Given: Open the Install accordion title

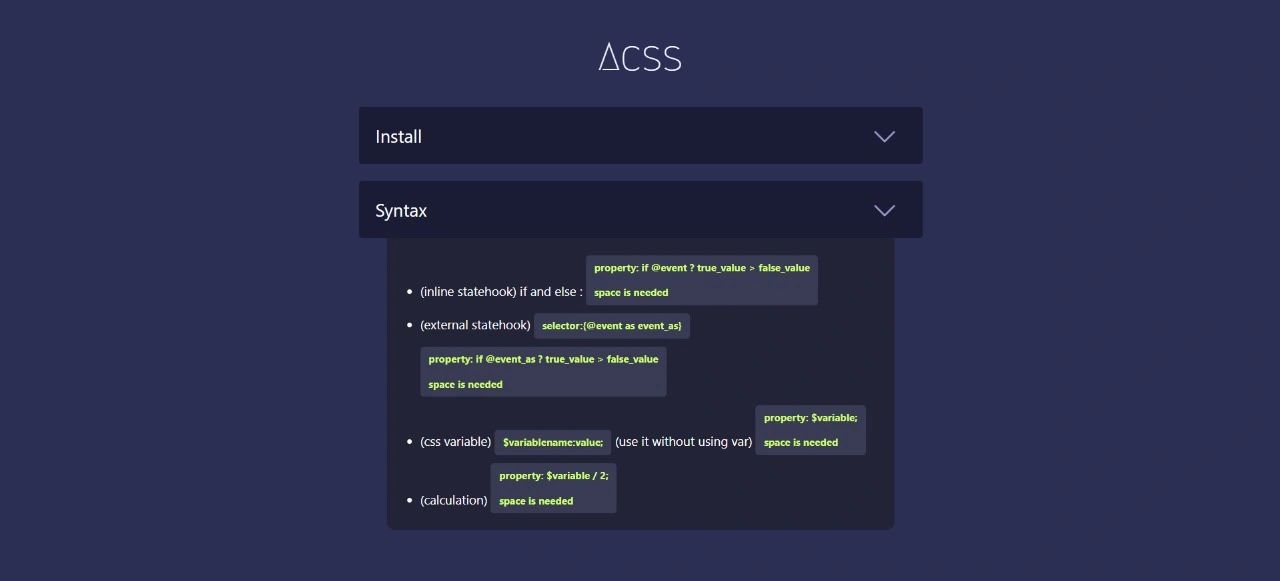Looking at the screenshot, I should 398,137.
